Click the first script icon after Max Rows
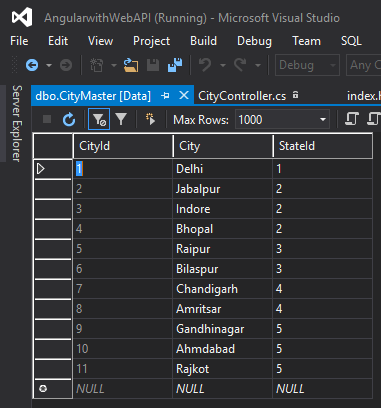This screenshot has width=381, height=408. [351, 119]
